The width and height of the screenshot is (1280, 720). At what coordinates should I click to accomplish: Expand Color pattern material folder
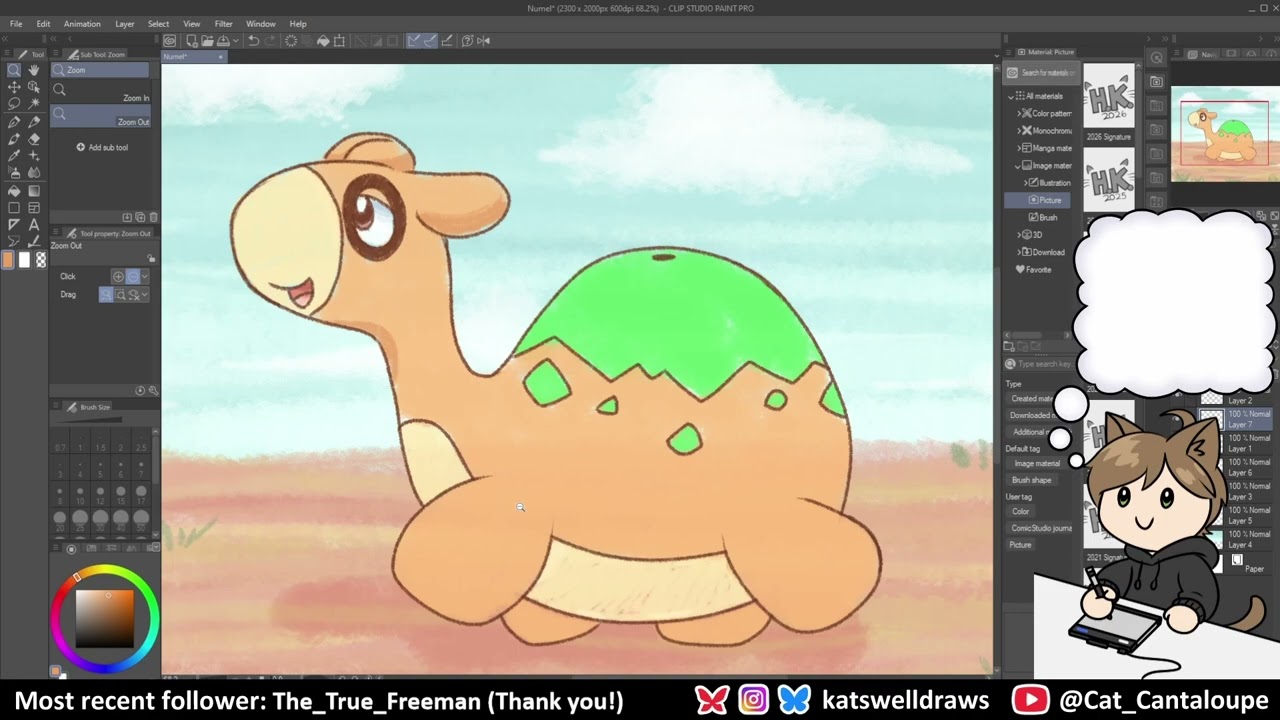click(1019, 113)
